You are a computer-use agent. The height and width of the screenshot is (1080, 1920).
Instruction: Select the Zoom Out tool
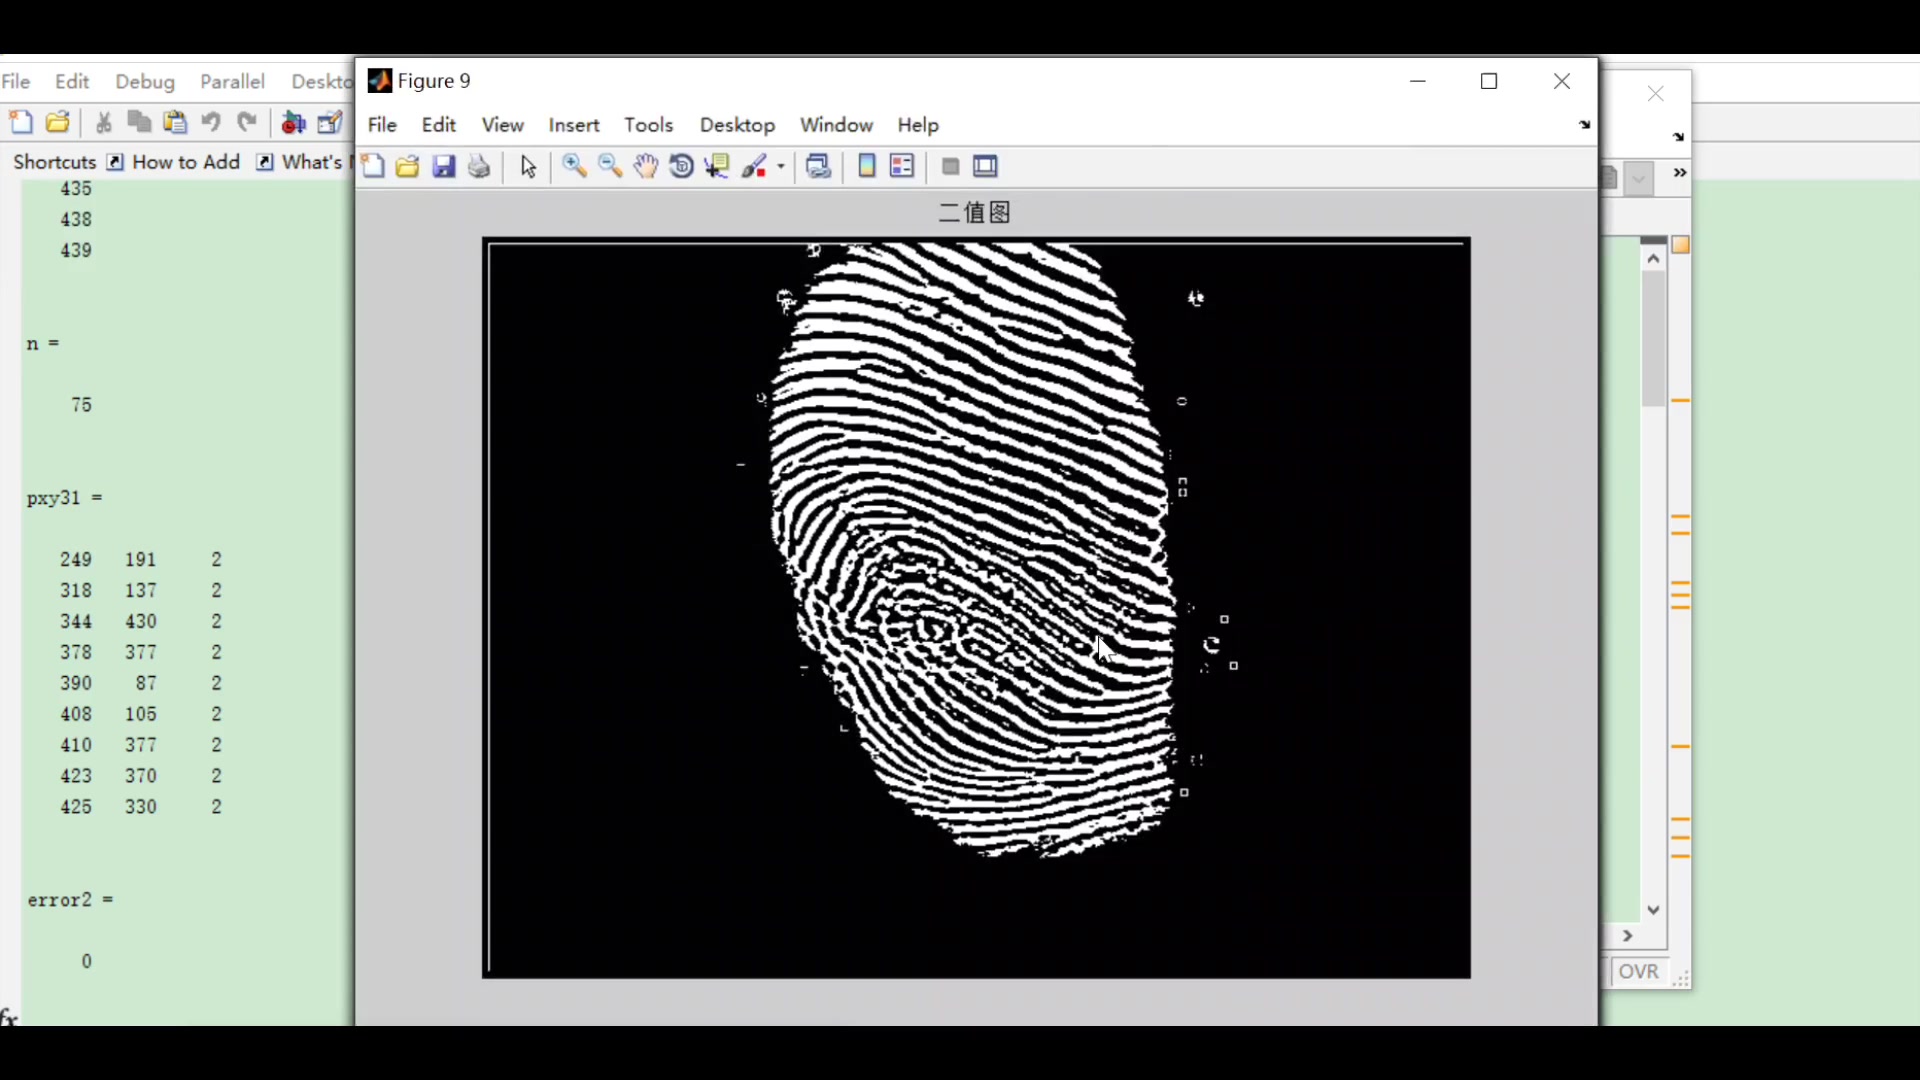610,167
